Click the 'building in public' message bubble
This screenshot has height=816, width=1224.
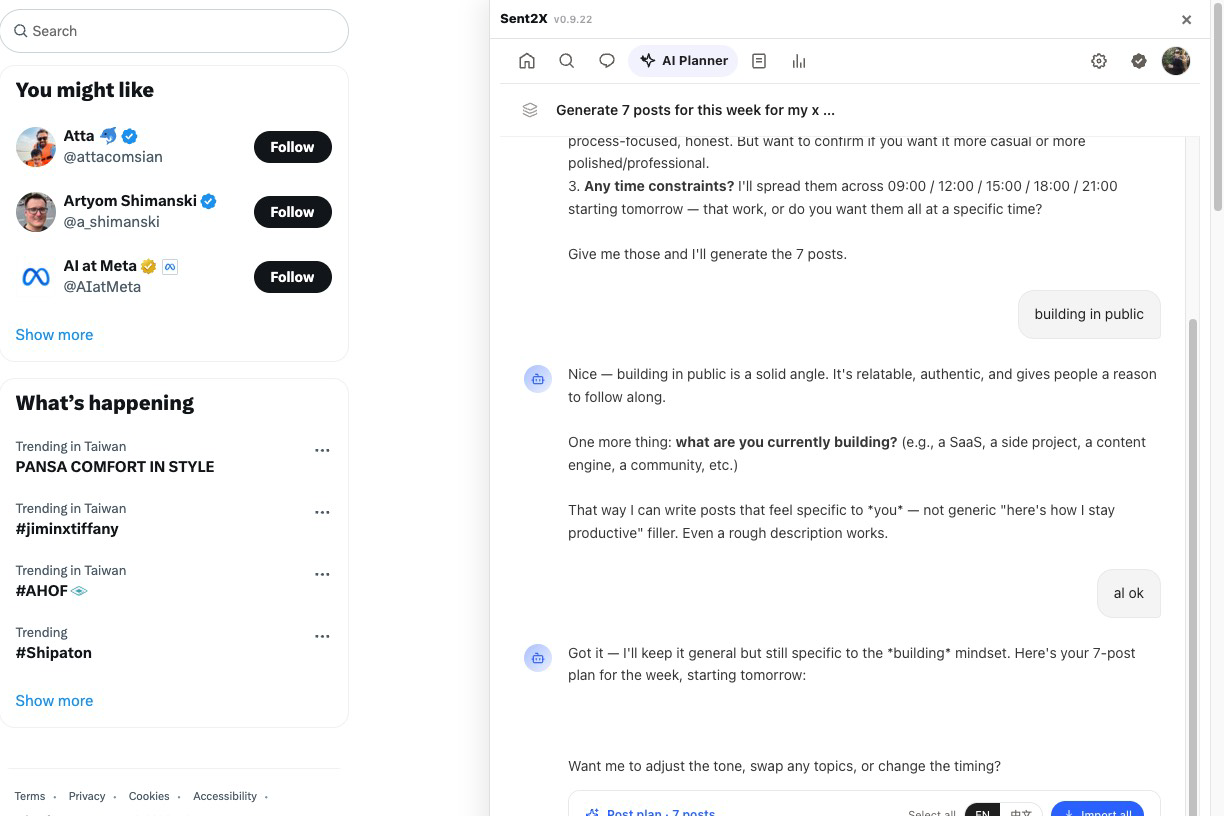1089,314
